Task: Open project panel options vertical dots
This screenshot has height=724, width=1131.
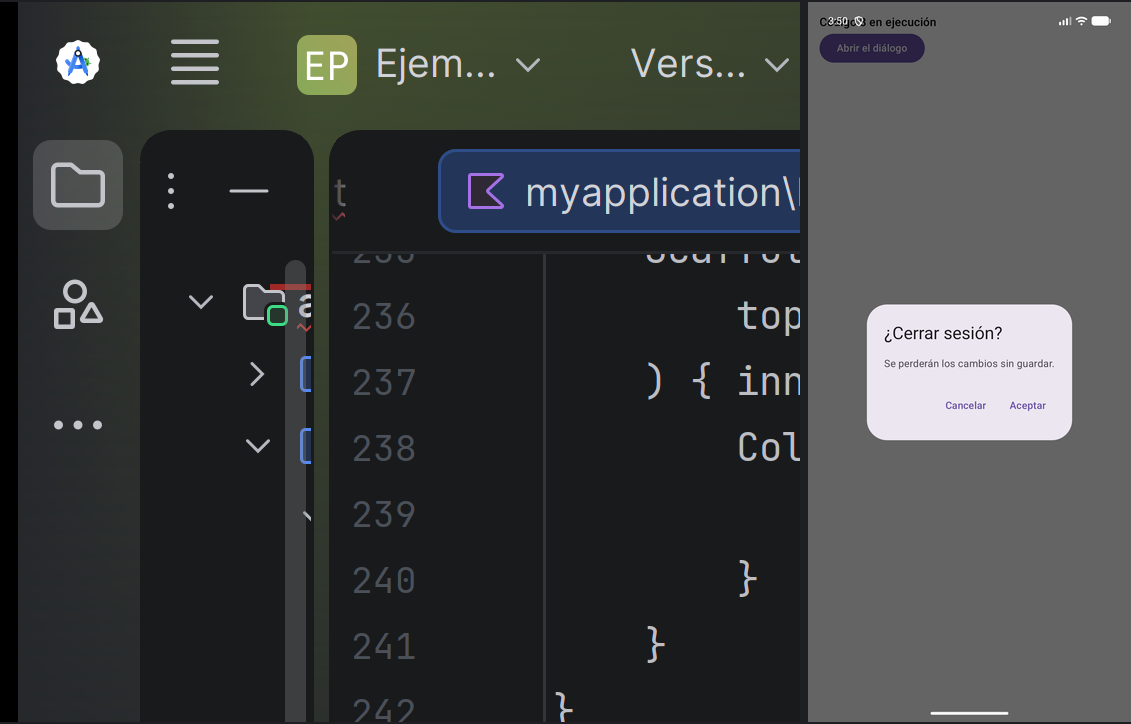Action: click(171, 191)
